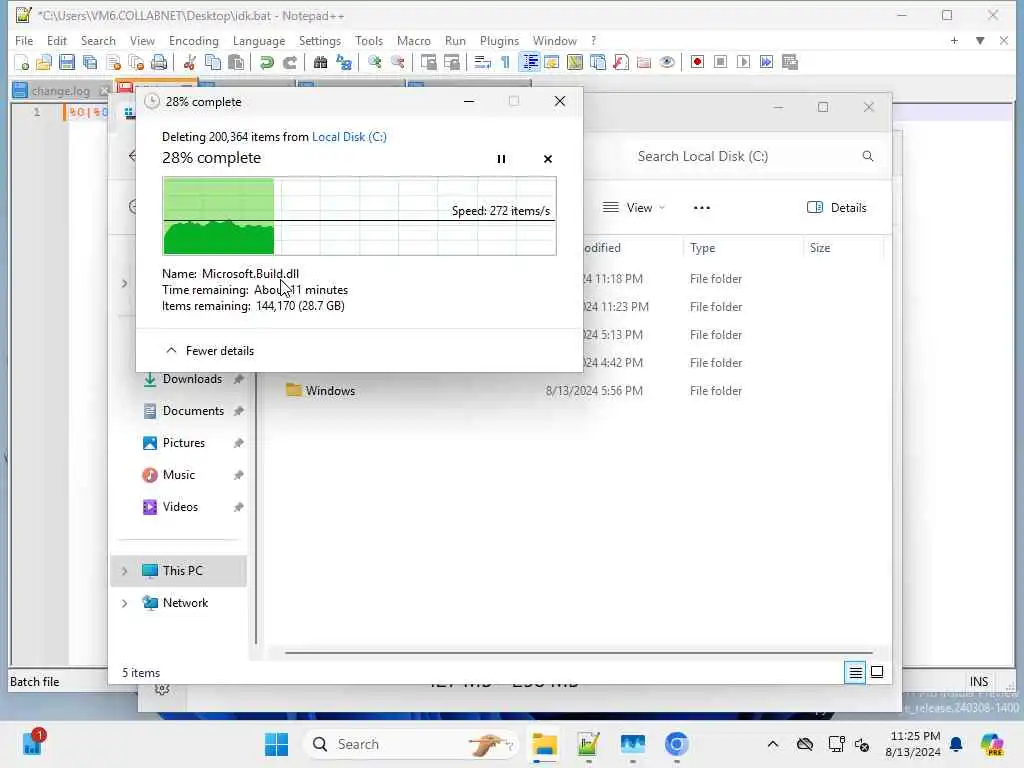Click the Save All icon
Screen dimensions: 1024x768
pos(90,62)
